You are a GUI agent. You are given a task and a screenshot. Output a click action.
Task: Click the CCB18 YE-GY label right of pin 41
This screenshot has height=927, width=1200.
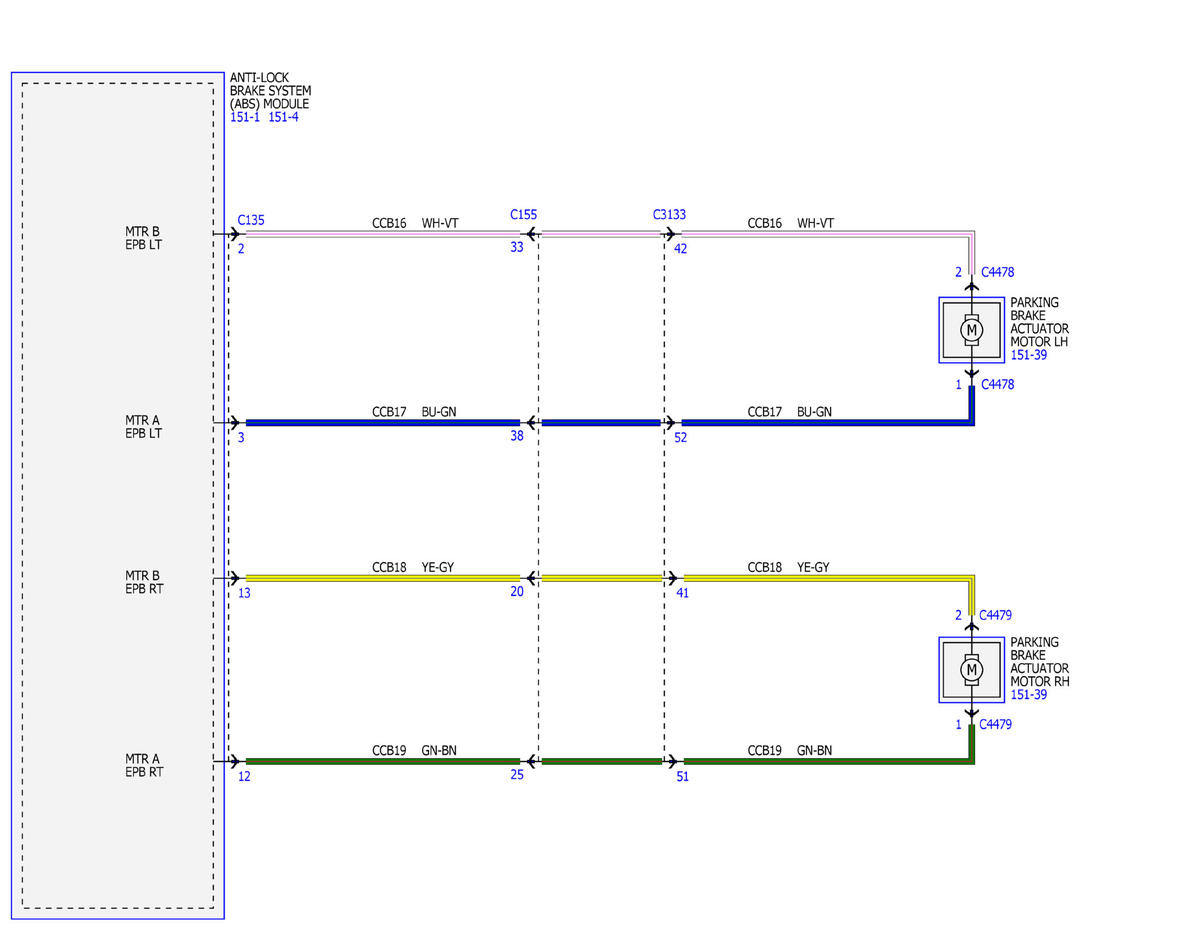pos(789,567)
